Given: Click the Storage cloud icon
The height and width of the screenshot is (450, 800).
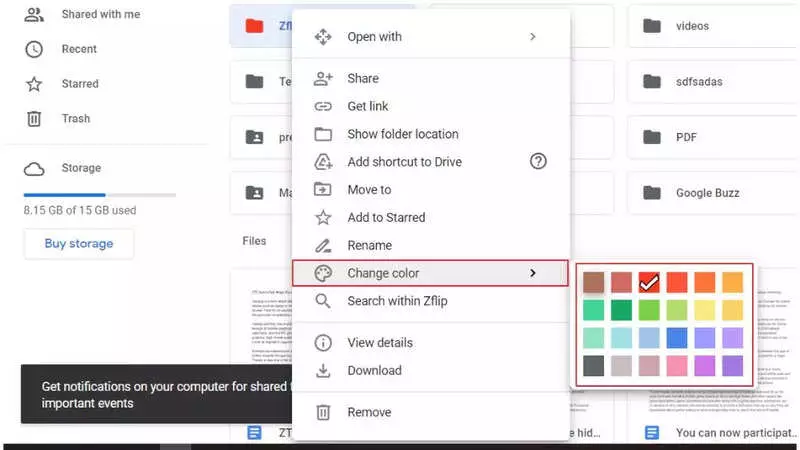Looking at the screenshot, I should (34, 168).
